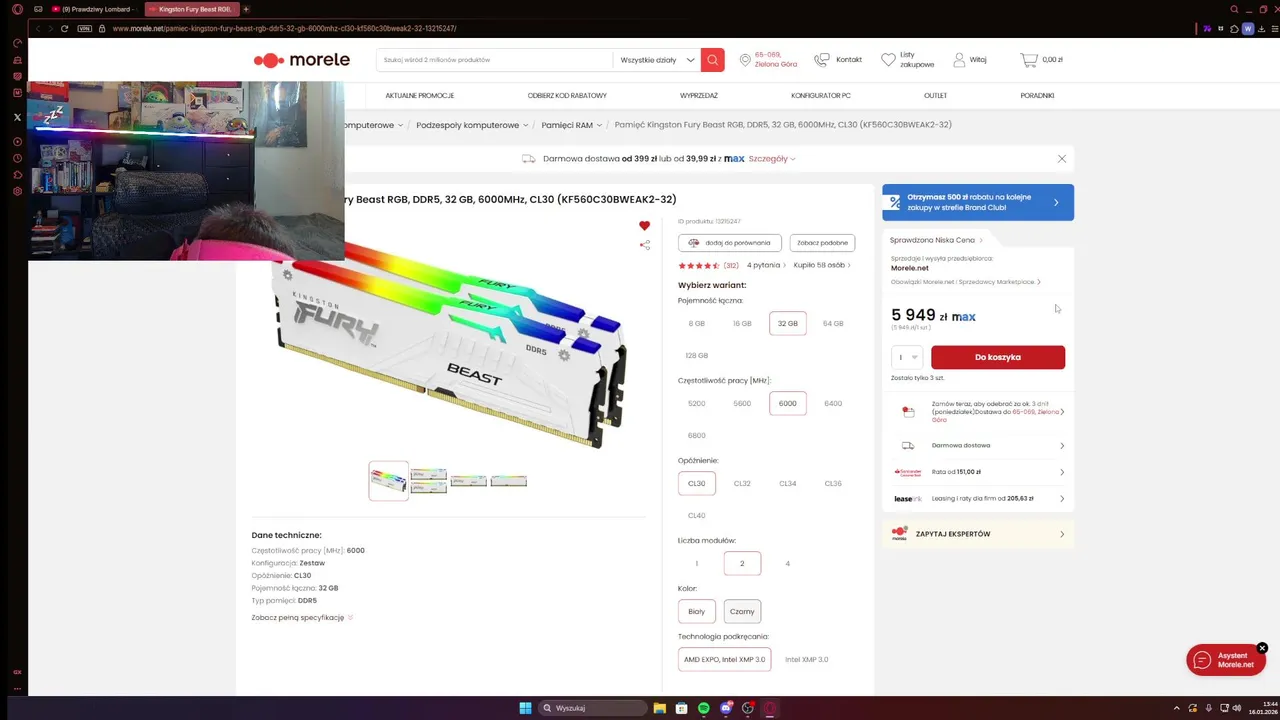Click the VPN badge in address bar
The image size is (1280, 720).
(x=85, y=28)
